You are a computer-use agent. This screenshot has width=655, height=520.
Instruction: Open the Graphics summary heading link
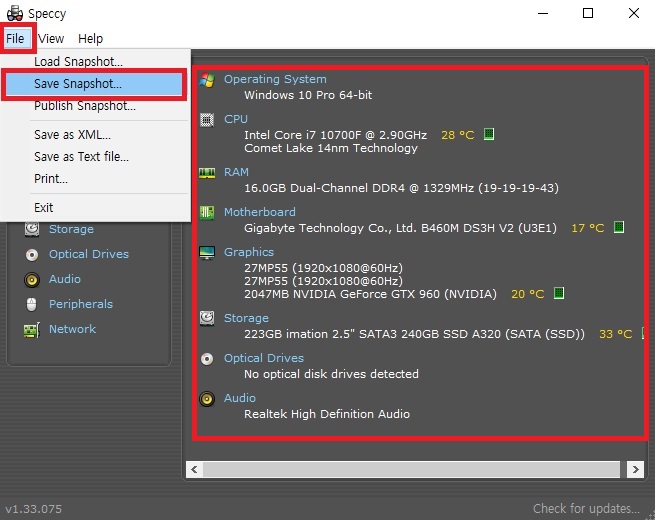(249, 252)
